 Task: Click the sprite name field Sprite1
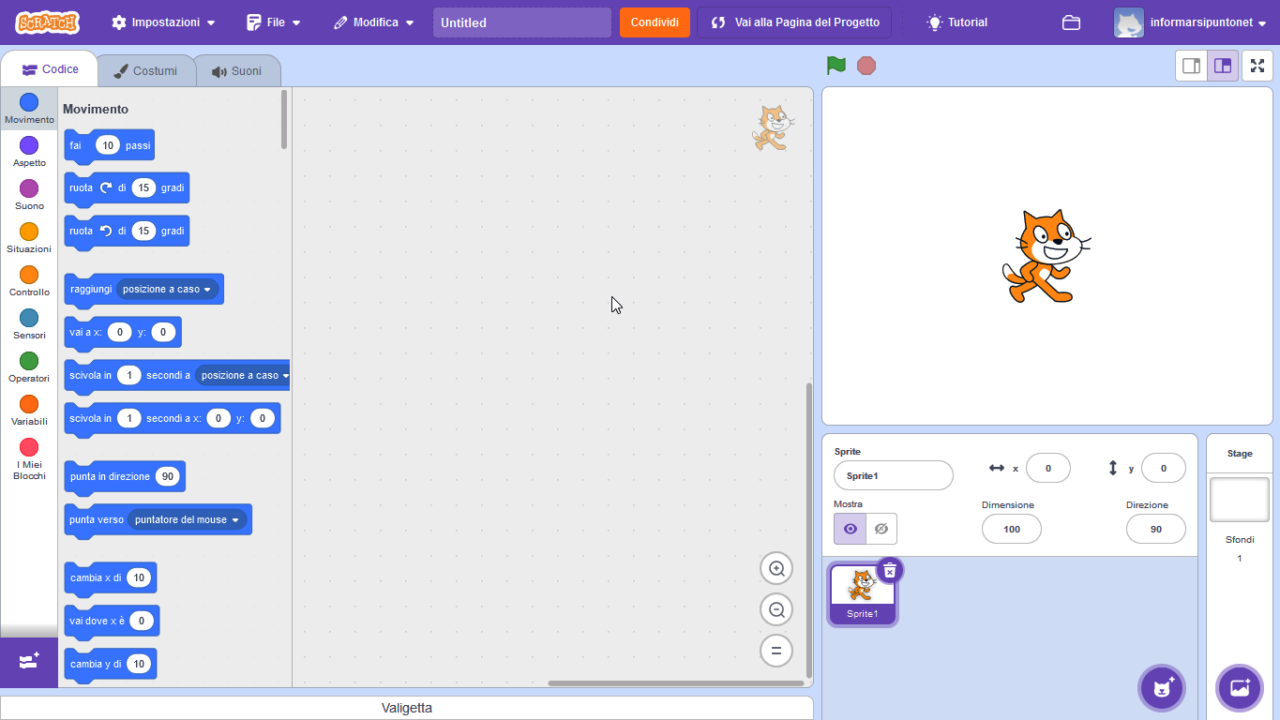[893, 476]
